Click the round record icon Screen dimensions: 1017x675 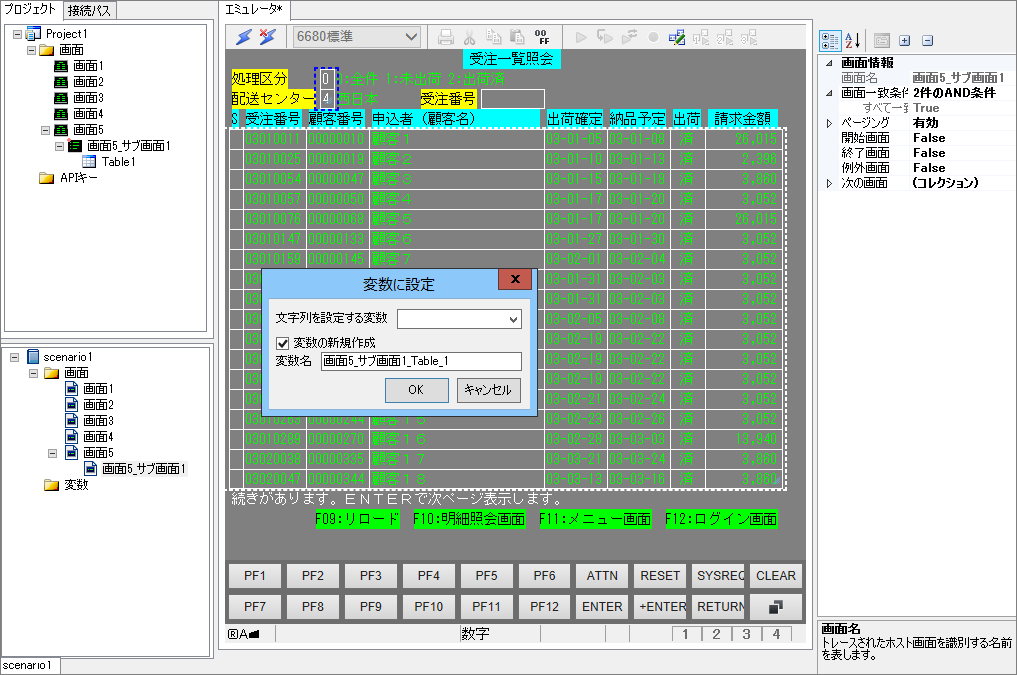pyautogui.click(x=653, y=38)
